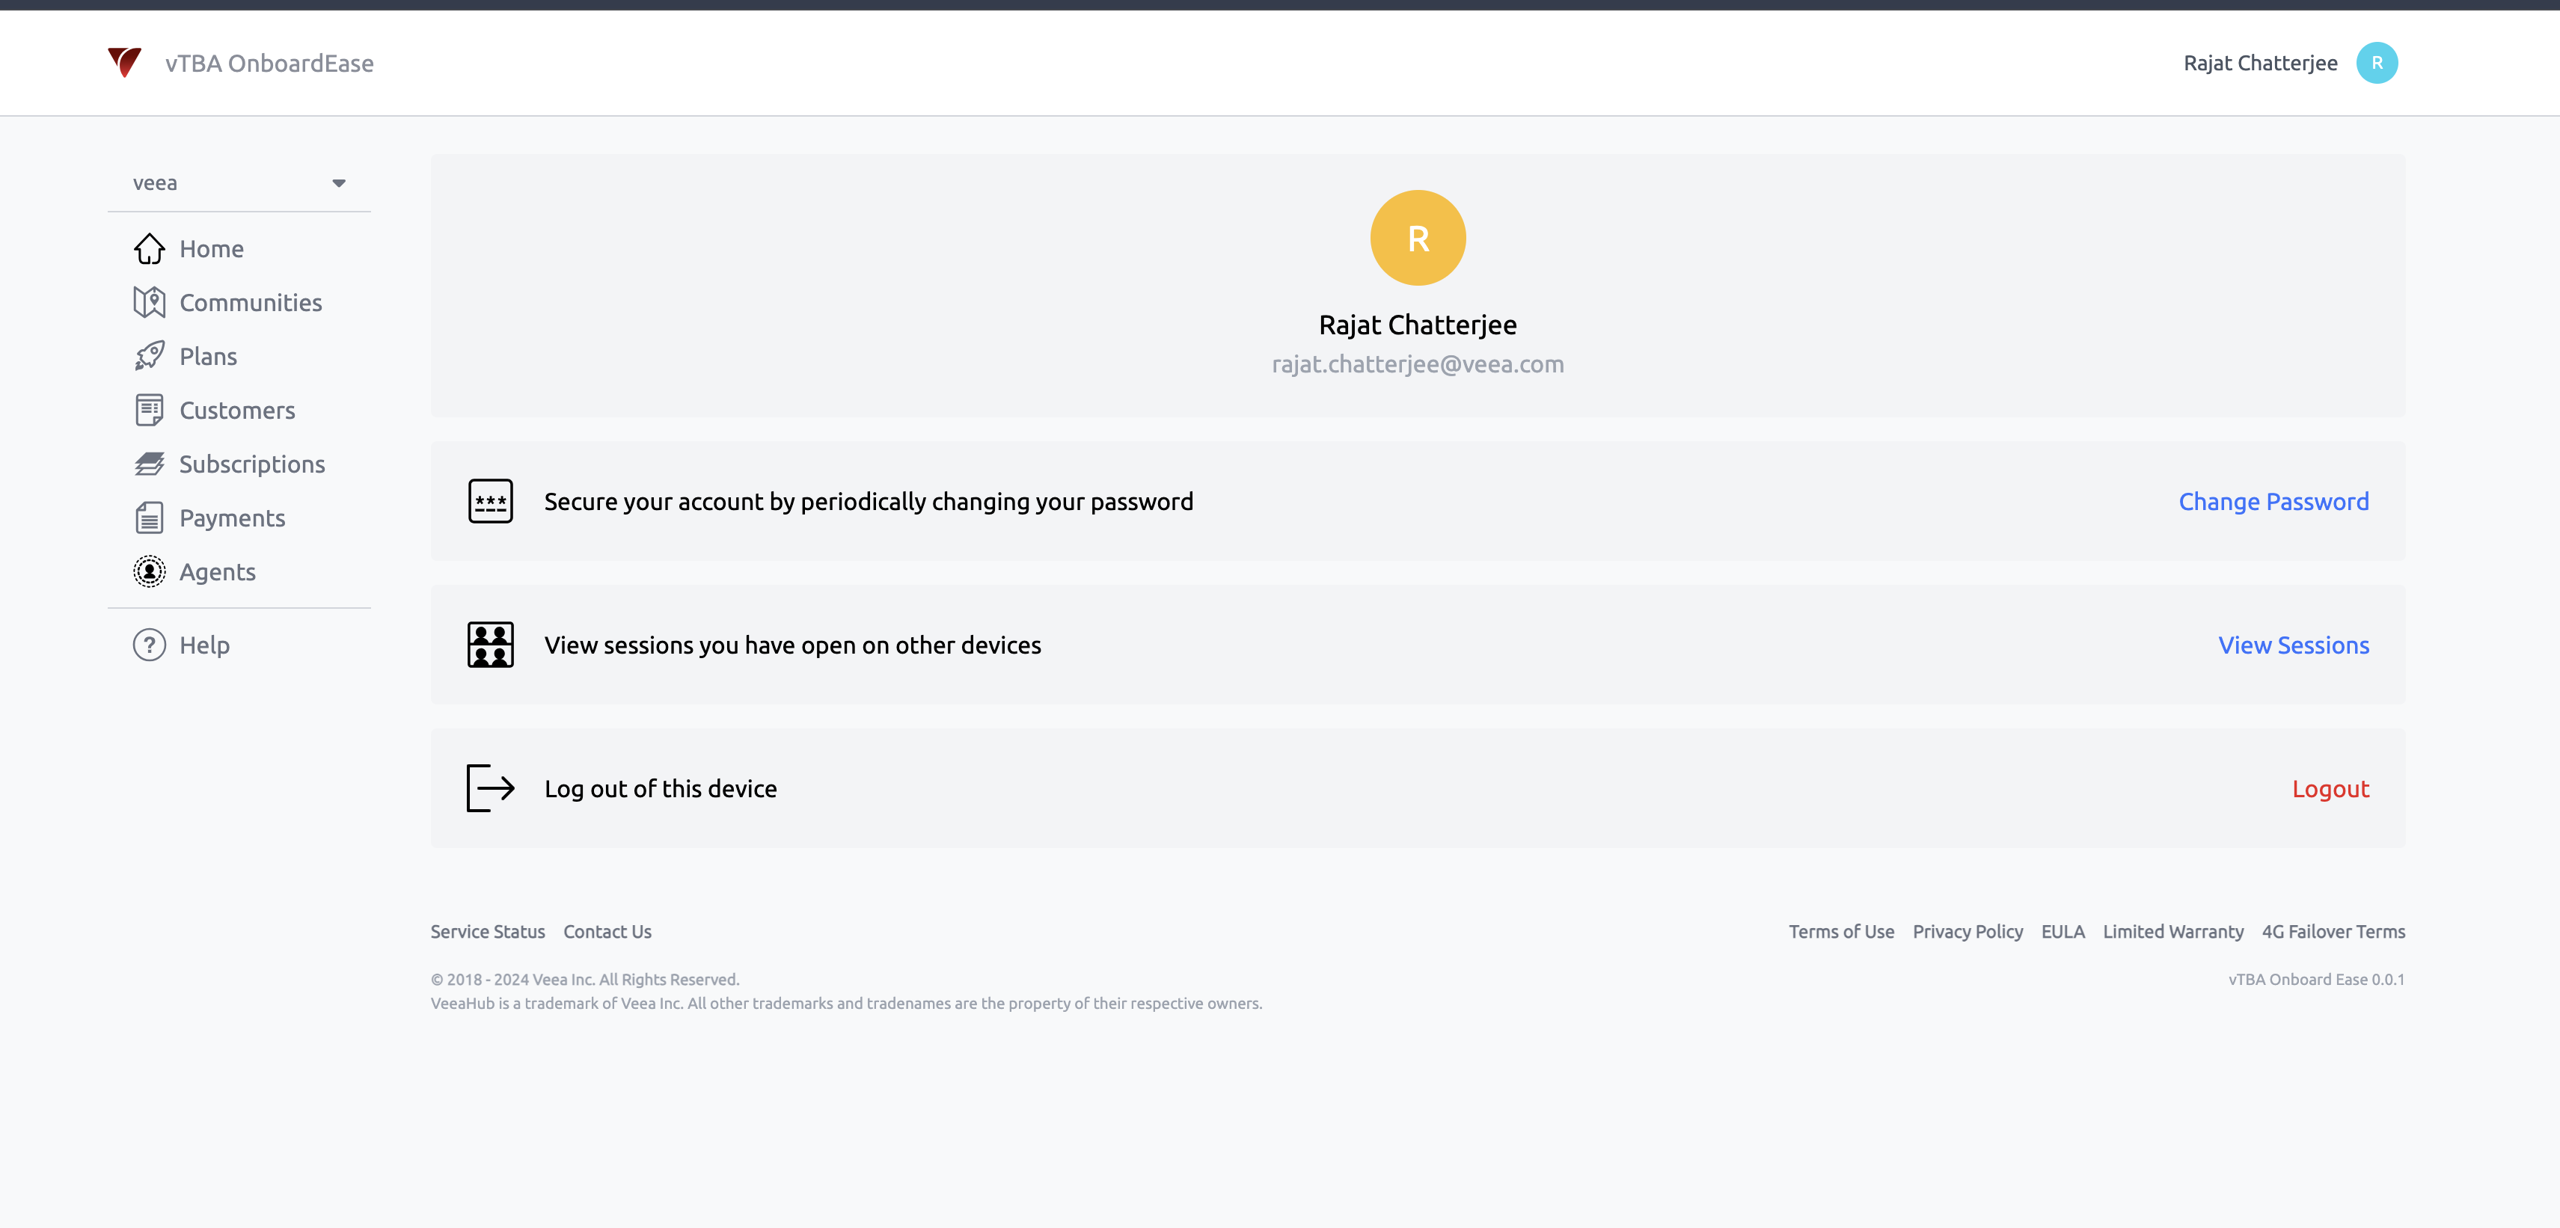Viewport: 2560px width, 1228px height.
Task: Open Payments in the sidebar
Action: (x=232, y=518)
